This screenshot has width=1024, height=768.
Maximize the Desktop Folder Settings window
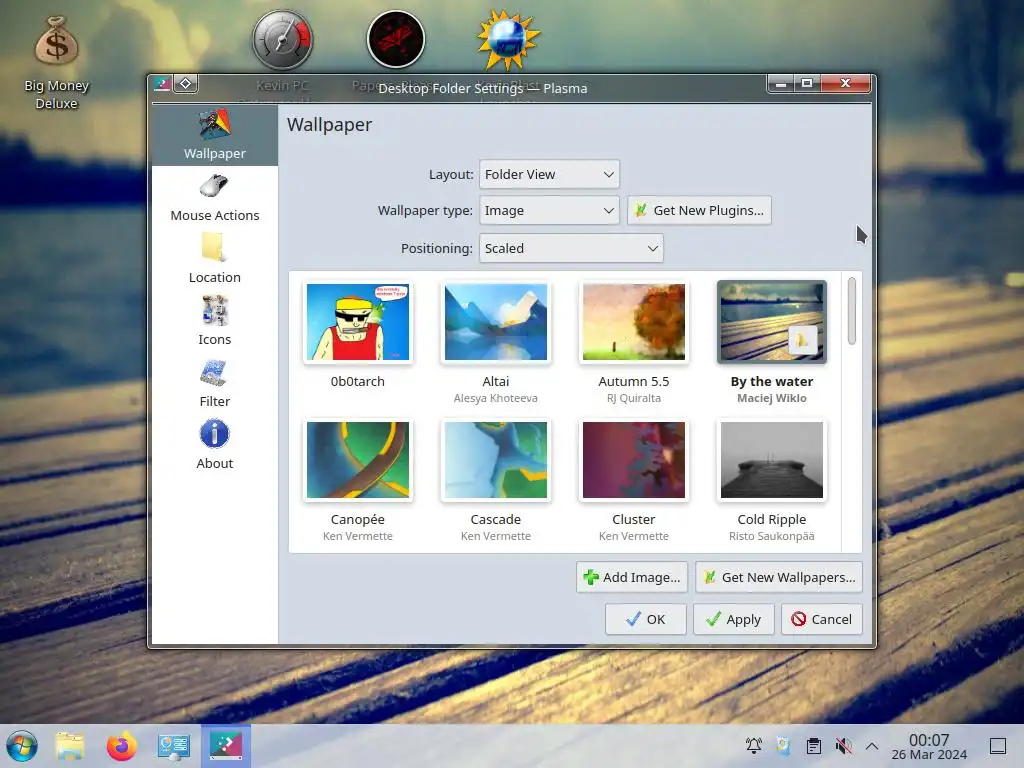click(807, 84)
